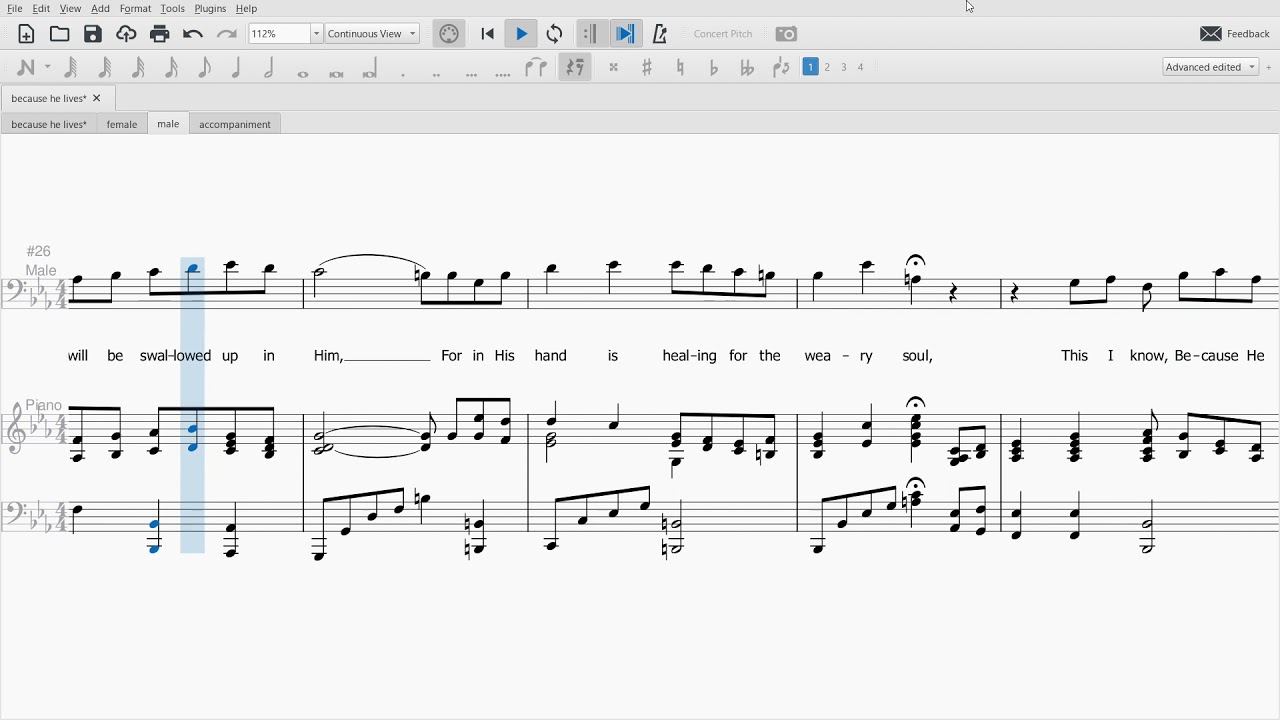Open image capture with the camera icon
Viewport: 1280px width, 720px height.
787,34
